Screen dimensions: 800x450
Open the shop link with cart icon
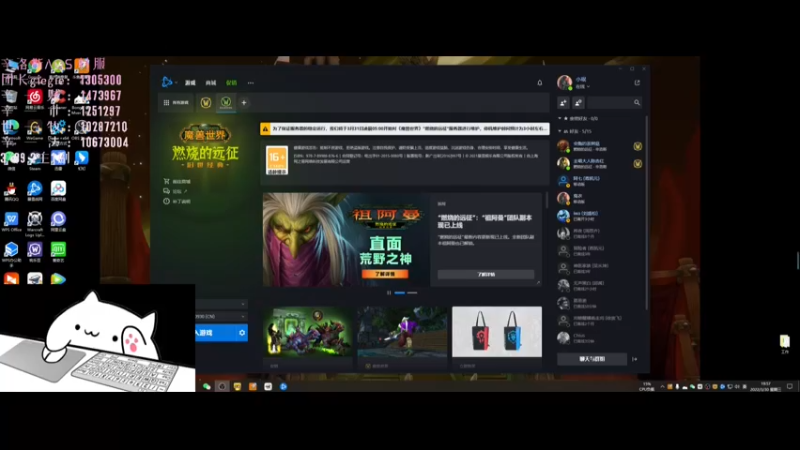point(177,181)
